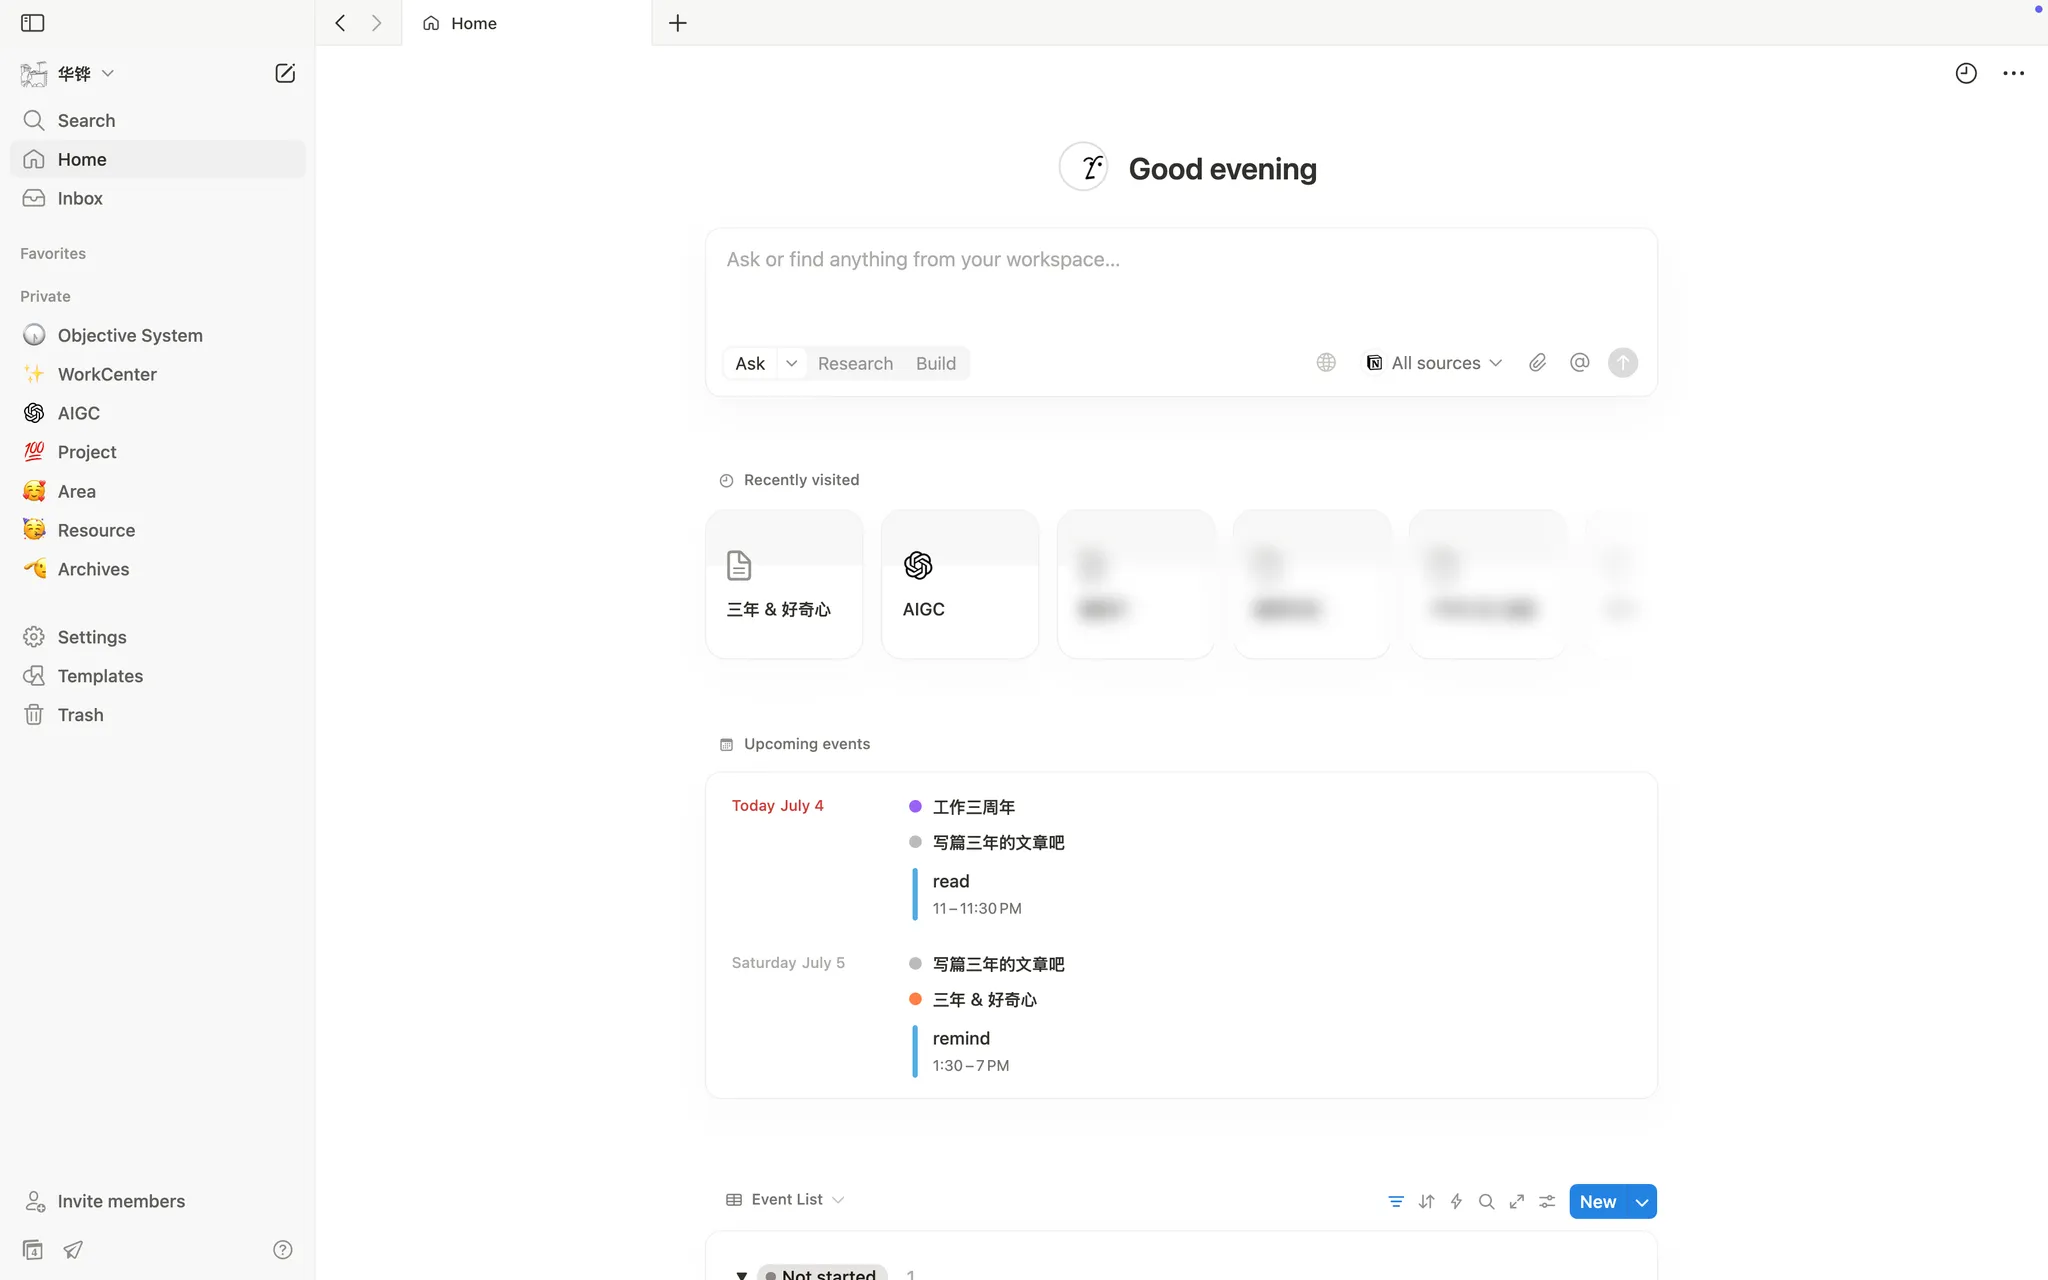Open the All sources dropdown
Screen dimensions: 2048x1280
1434,363
